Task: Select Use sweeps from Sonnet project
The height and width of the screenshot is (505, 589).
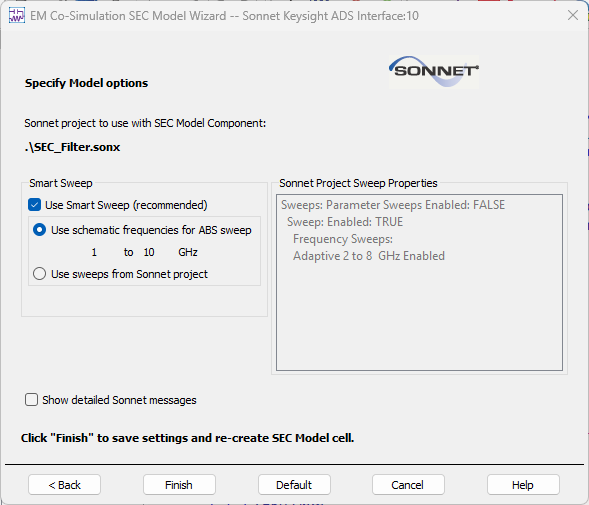Action: pos(40,274)
